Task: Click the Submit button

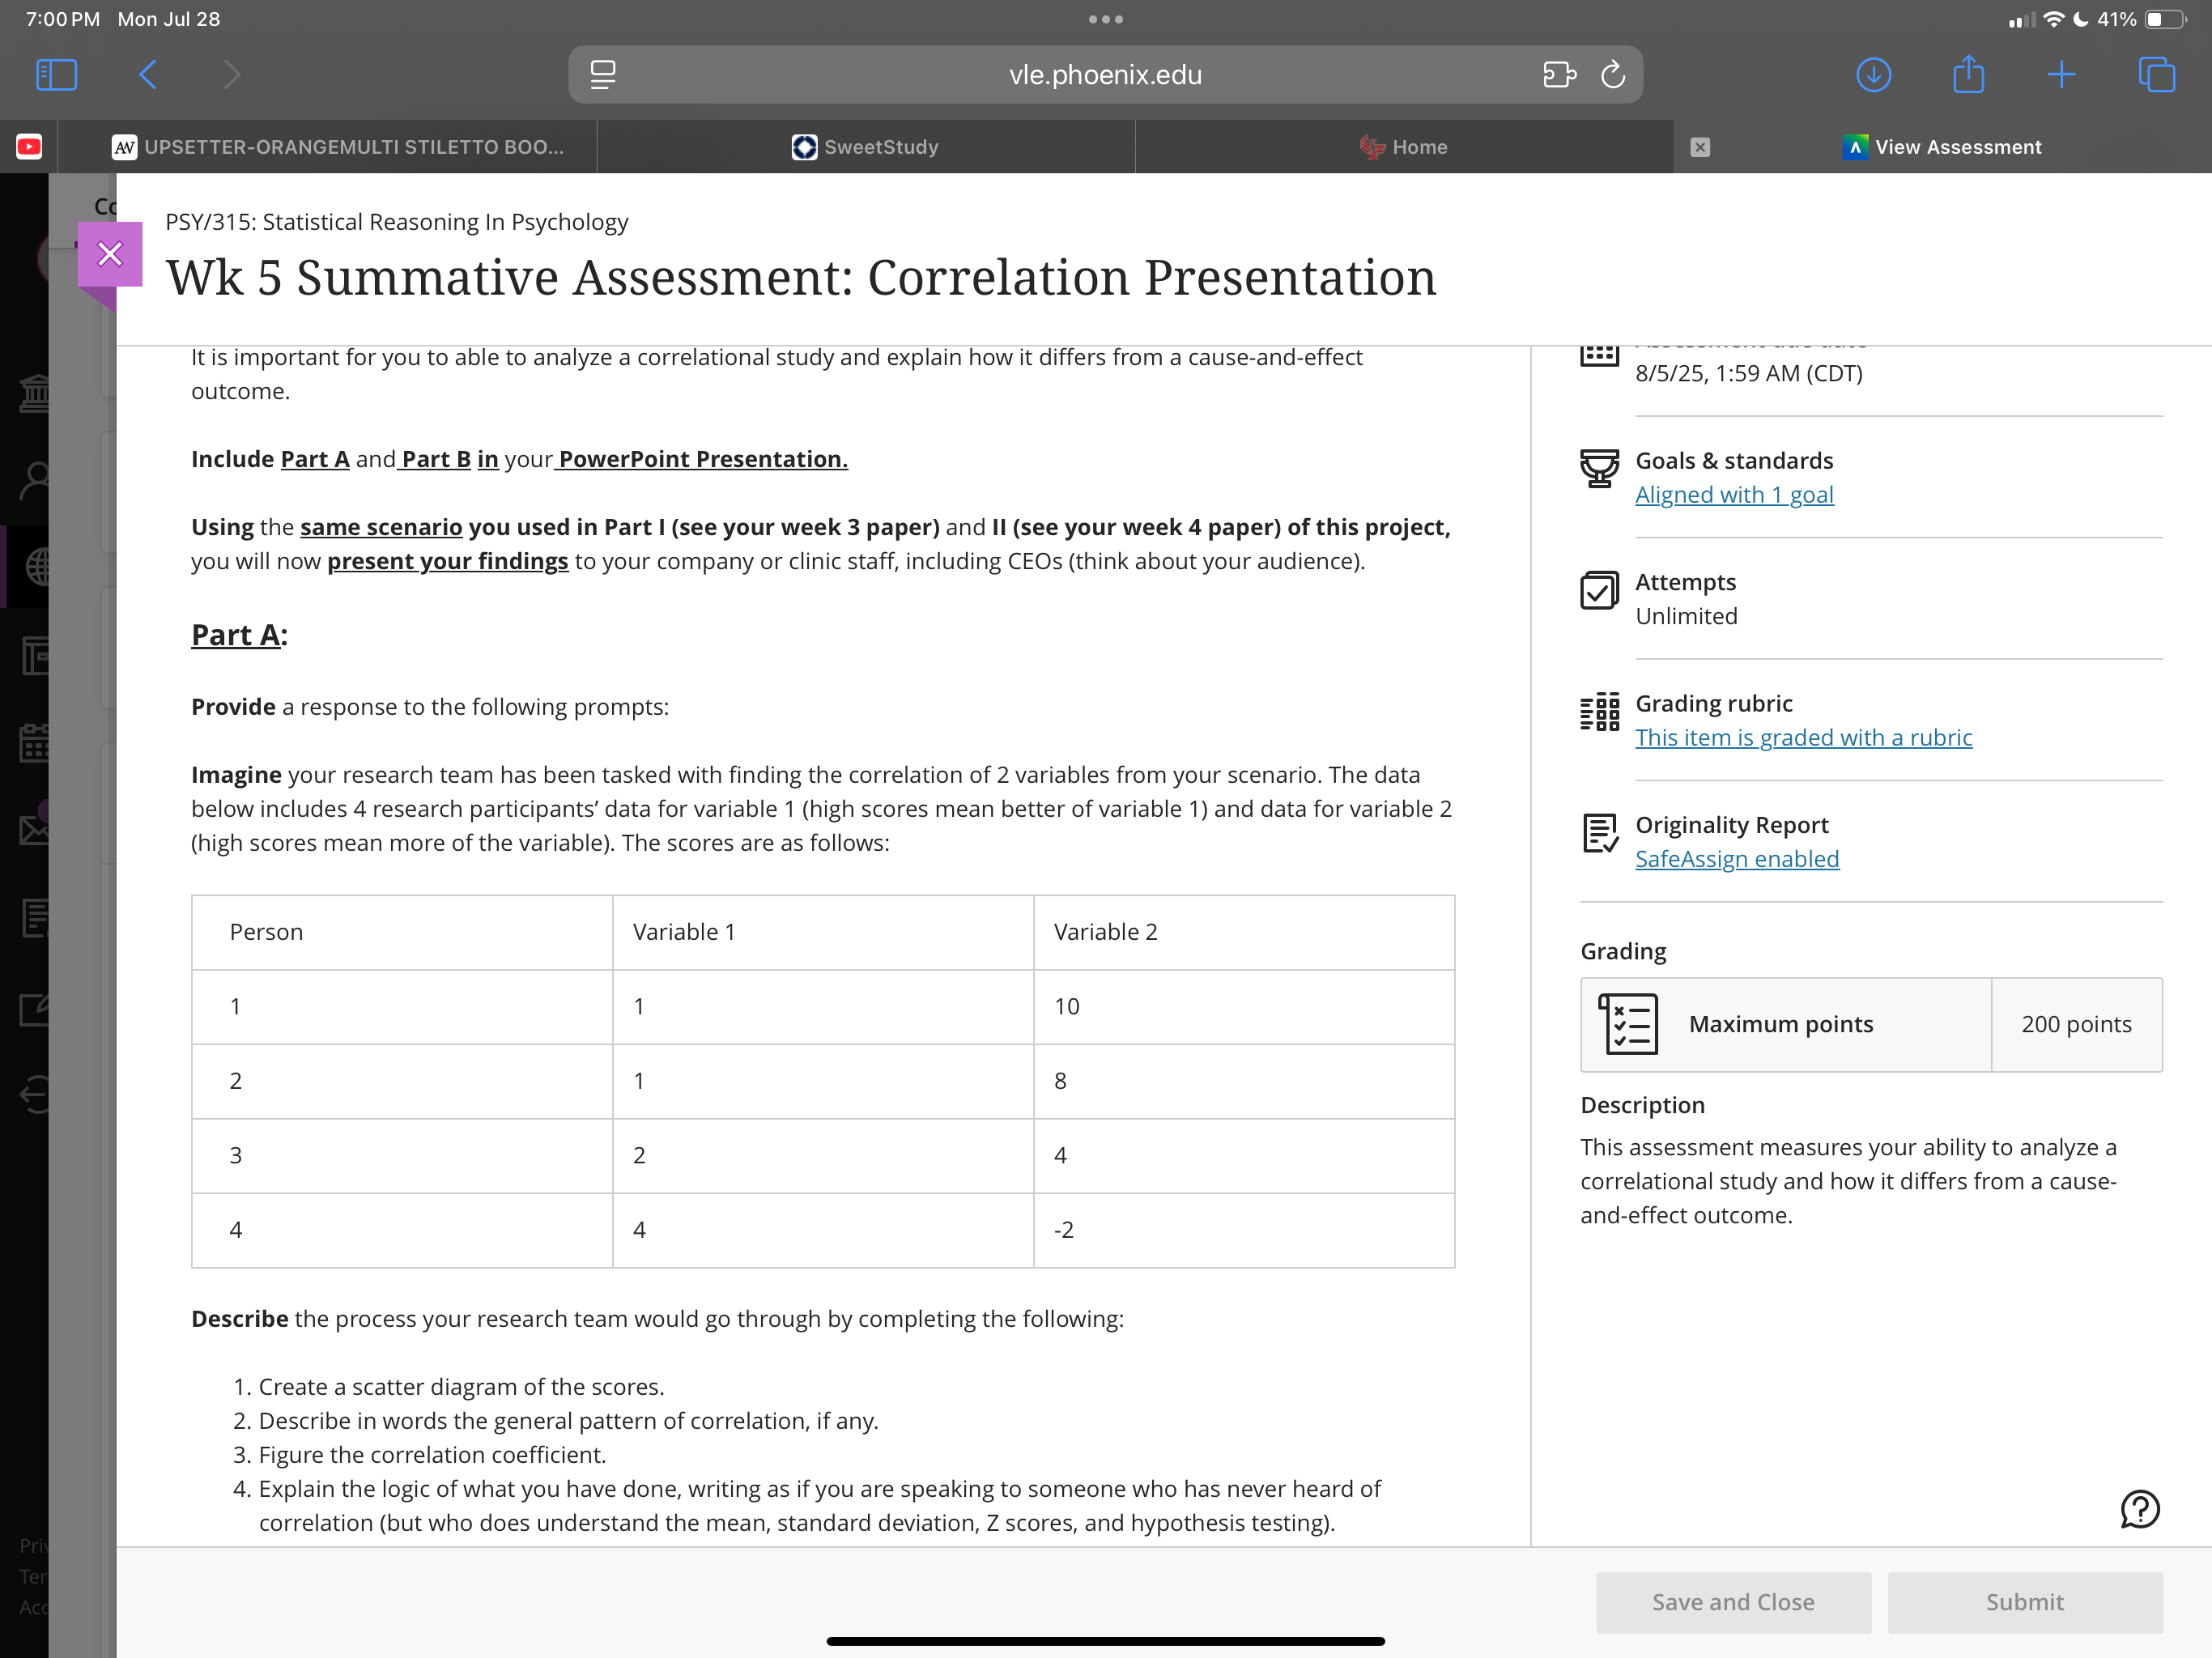Action: (2024, 1602)
